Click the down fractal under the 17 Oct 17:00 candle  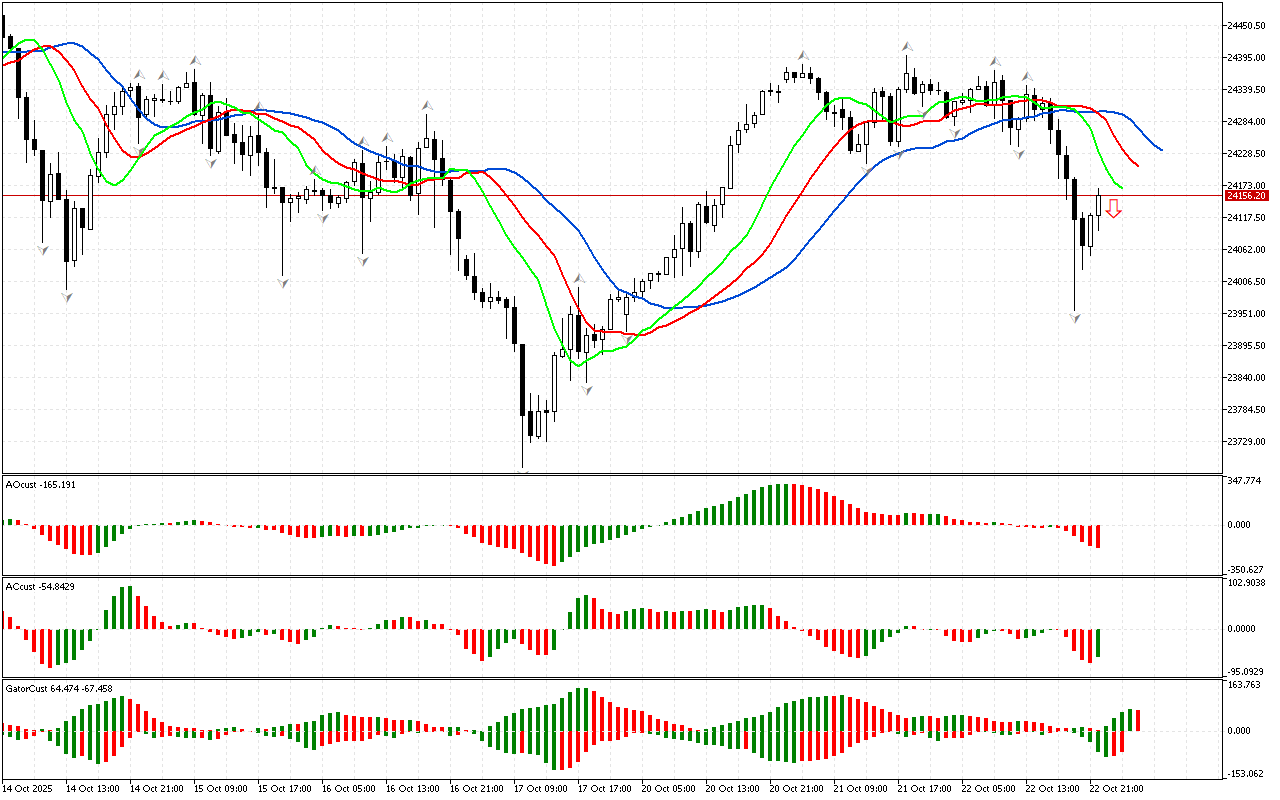pos(587,389)
